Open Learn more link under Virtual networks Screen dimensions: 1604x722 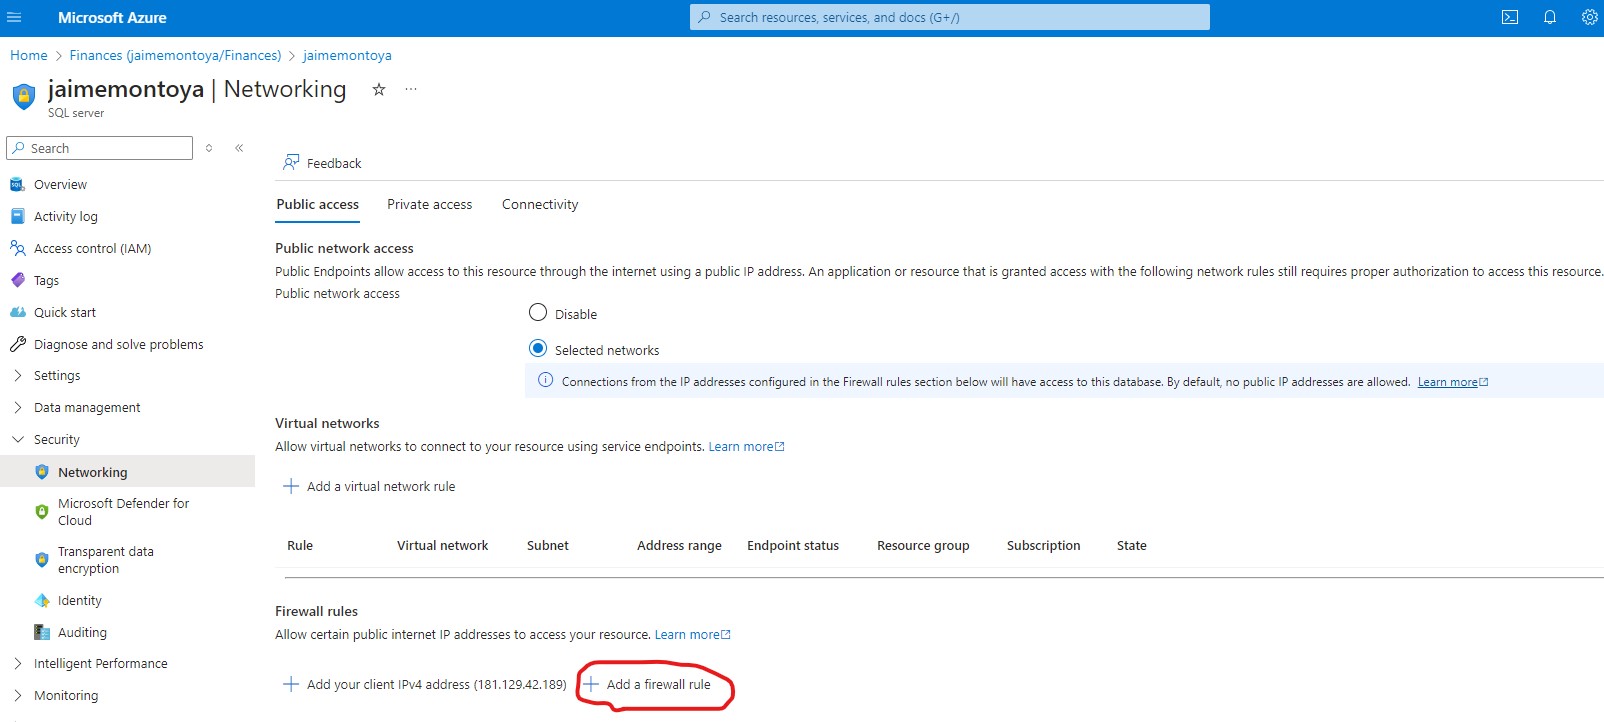tap(746, 446)
